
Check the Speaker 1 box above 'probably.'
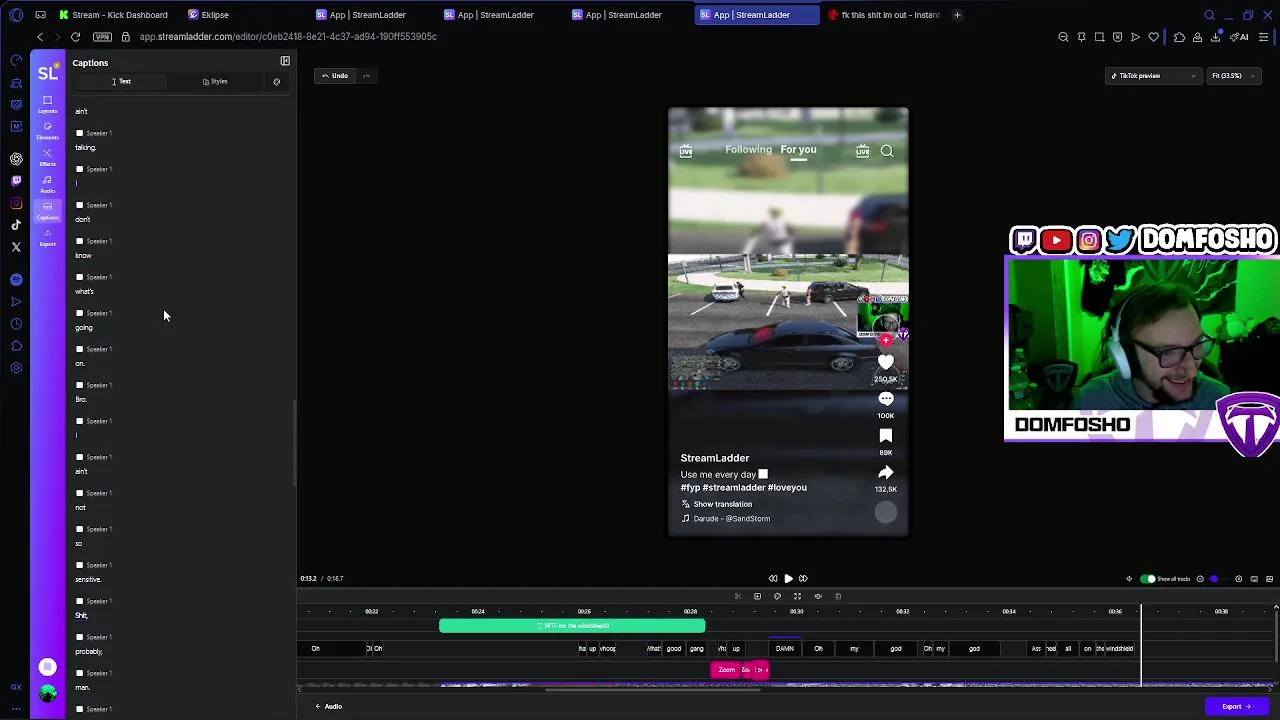point(79,637)
